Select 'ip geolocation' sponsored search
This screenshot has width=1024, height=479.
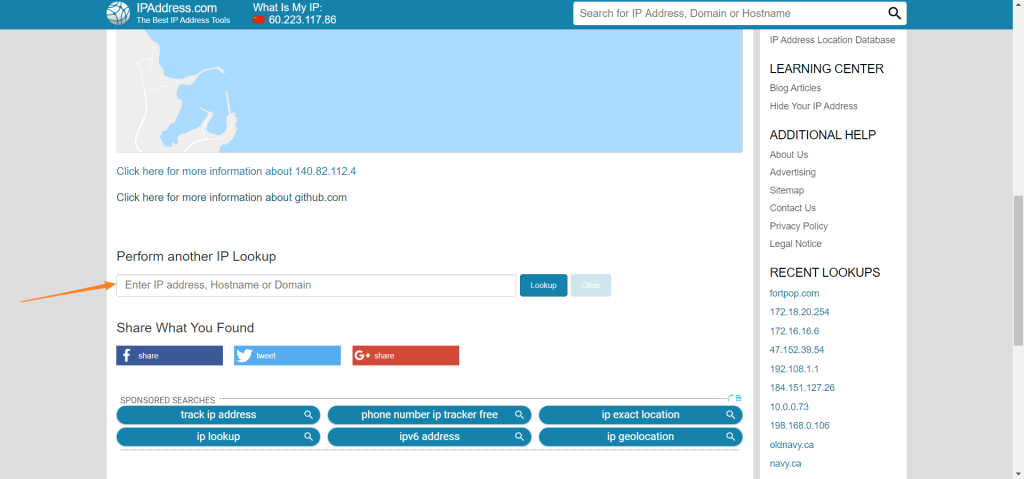[x=640, y=437]
